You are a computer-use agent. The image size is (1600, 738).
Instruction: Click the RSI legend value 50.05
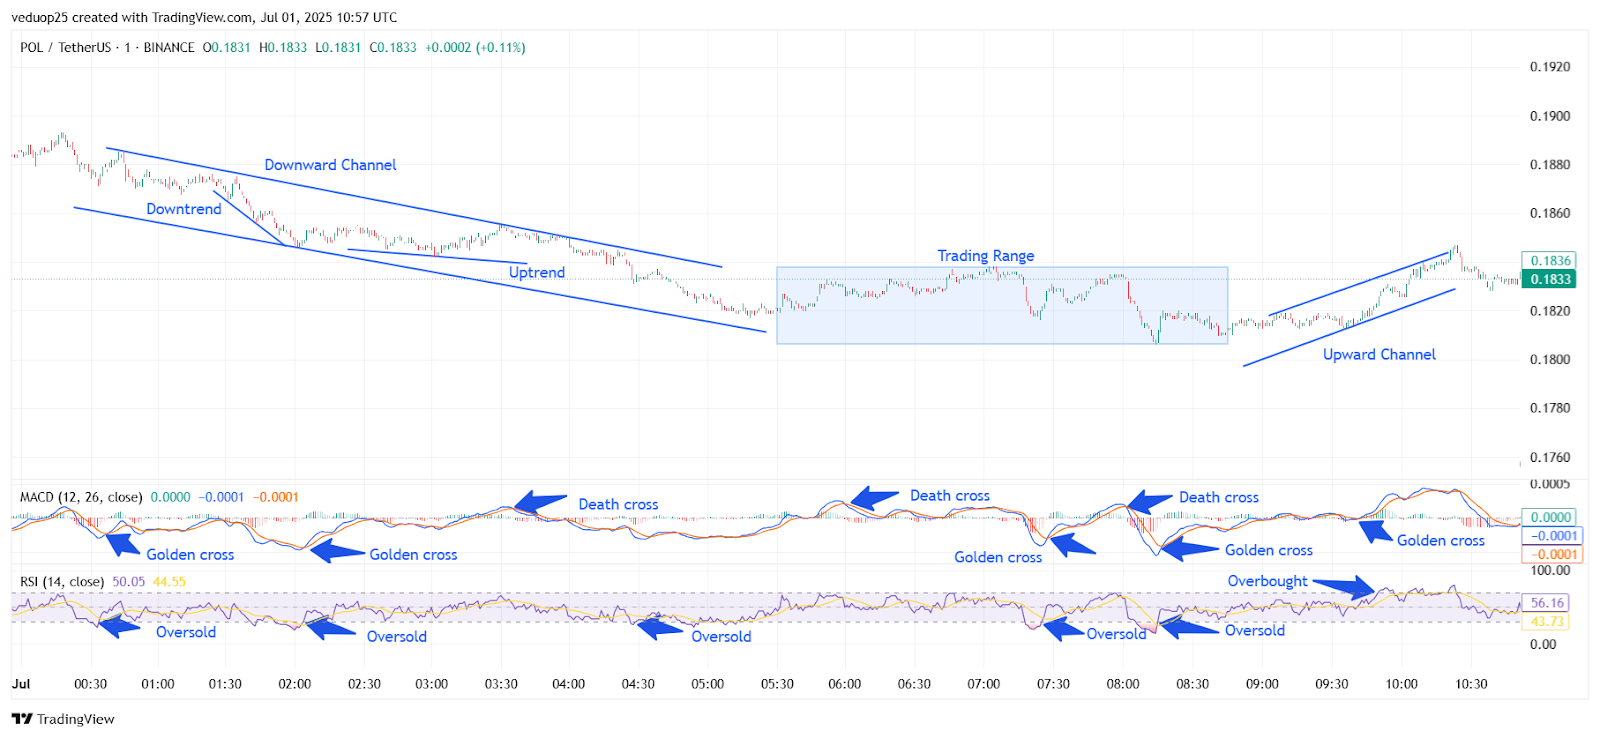(129, 581)
